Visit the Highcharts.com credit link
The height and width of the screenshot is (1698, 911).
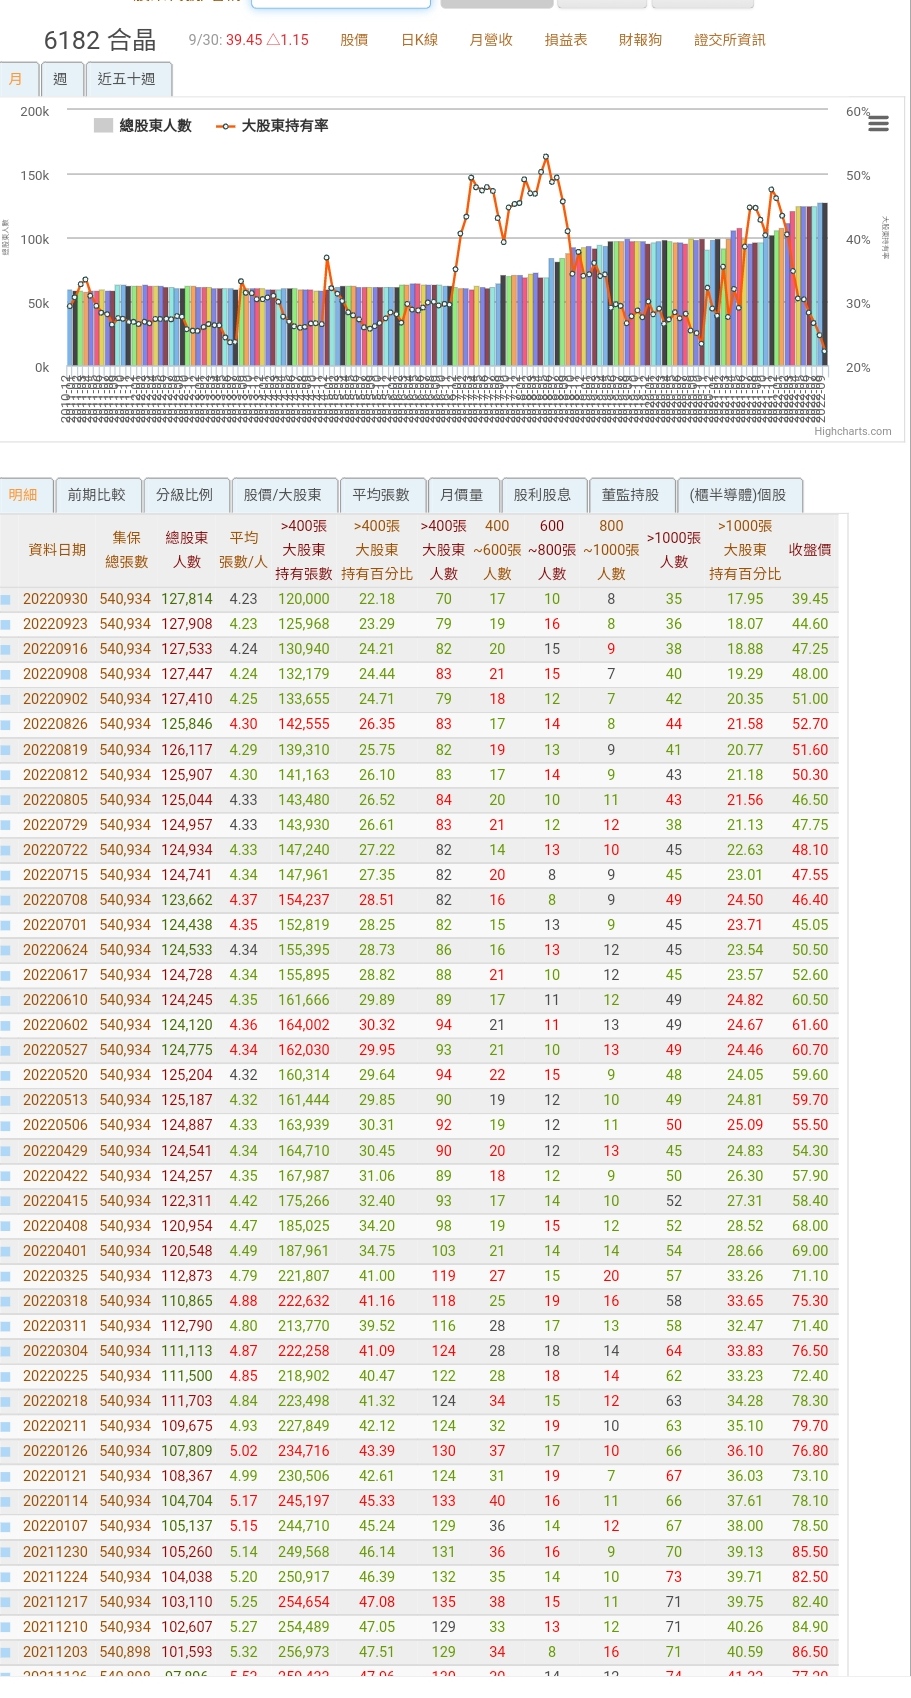point(852,432)
